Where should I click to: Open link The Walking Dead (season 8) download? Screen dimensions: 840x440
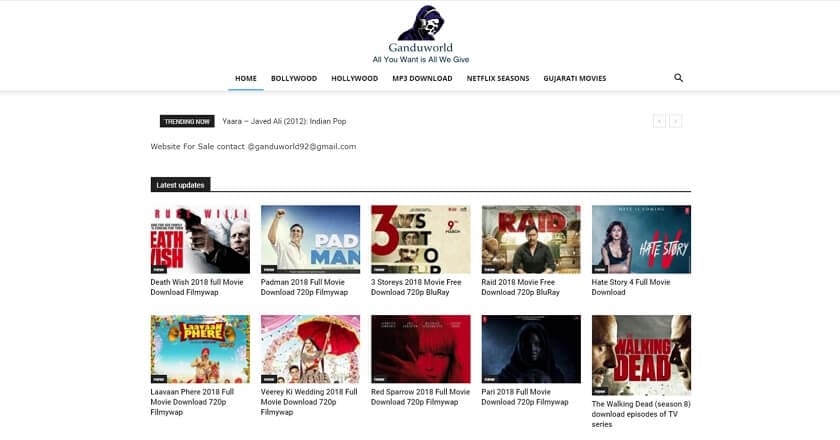[x=641, y=414]
